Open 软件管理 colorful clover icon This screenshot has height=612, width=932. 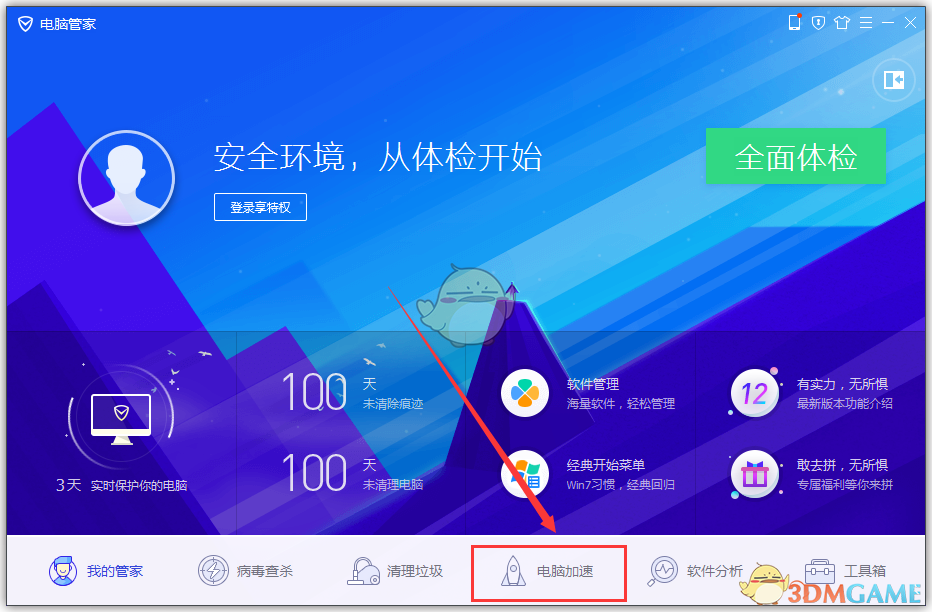pos(524,393)
